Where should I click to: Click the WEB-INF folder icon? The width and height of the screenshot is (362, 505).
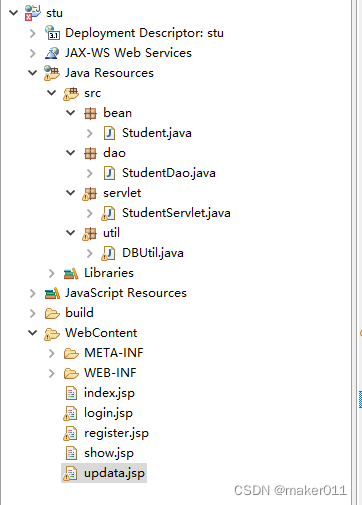point(71,373)
